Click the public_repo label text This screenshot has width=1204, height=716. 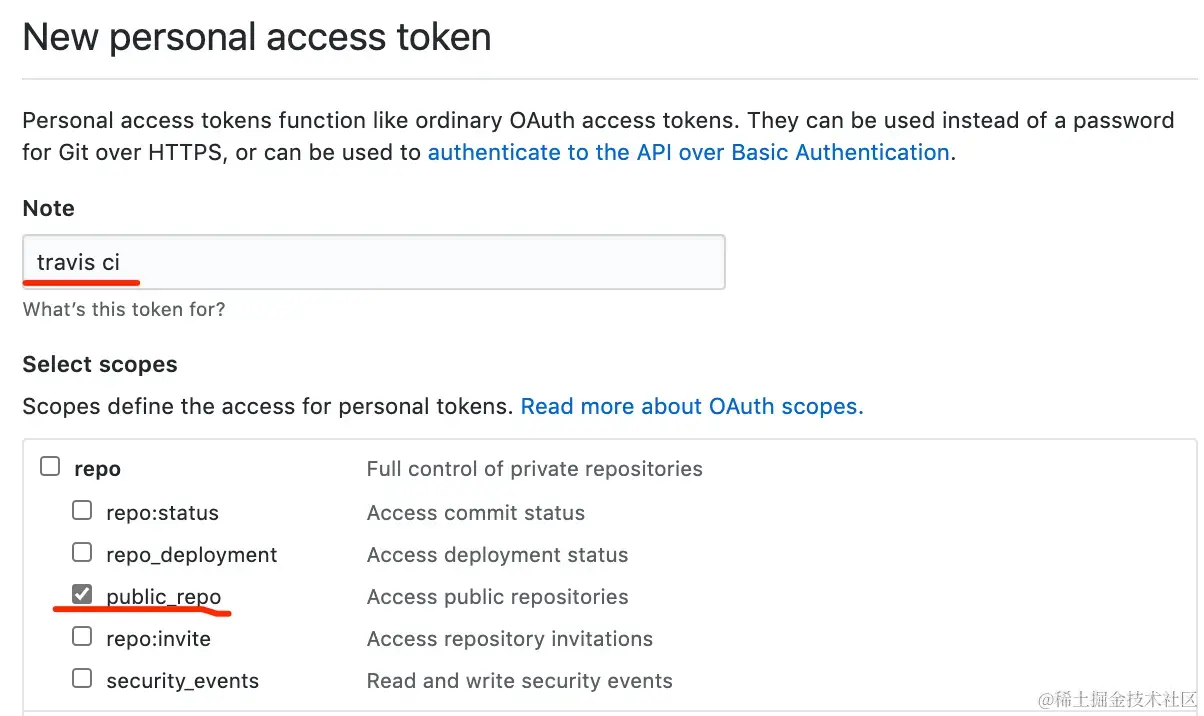(x=163, y=597)
